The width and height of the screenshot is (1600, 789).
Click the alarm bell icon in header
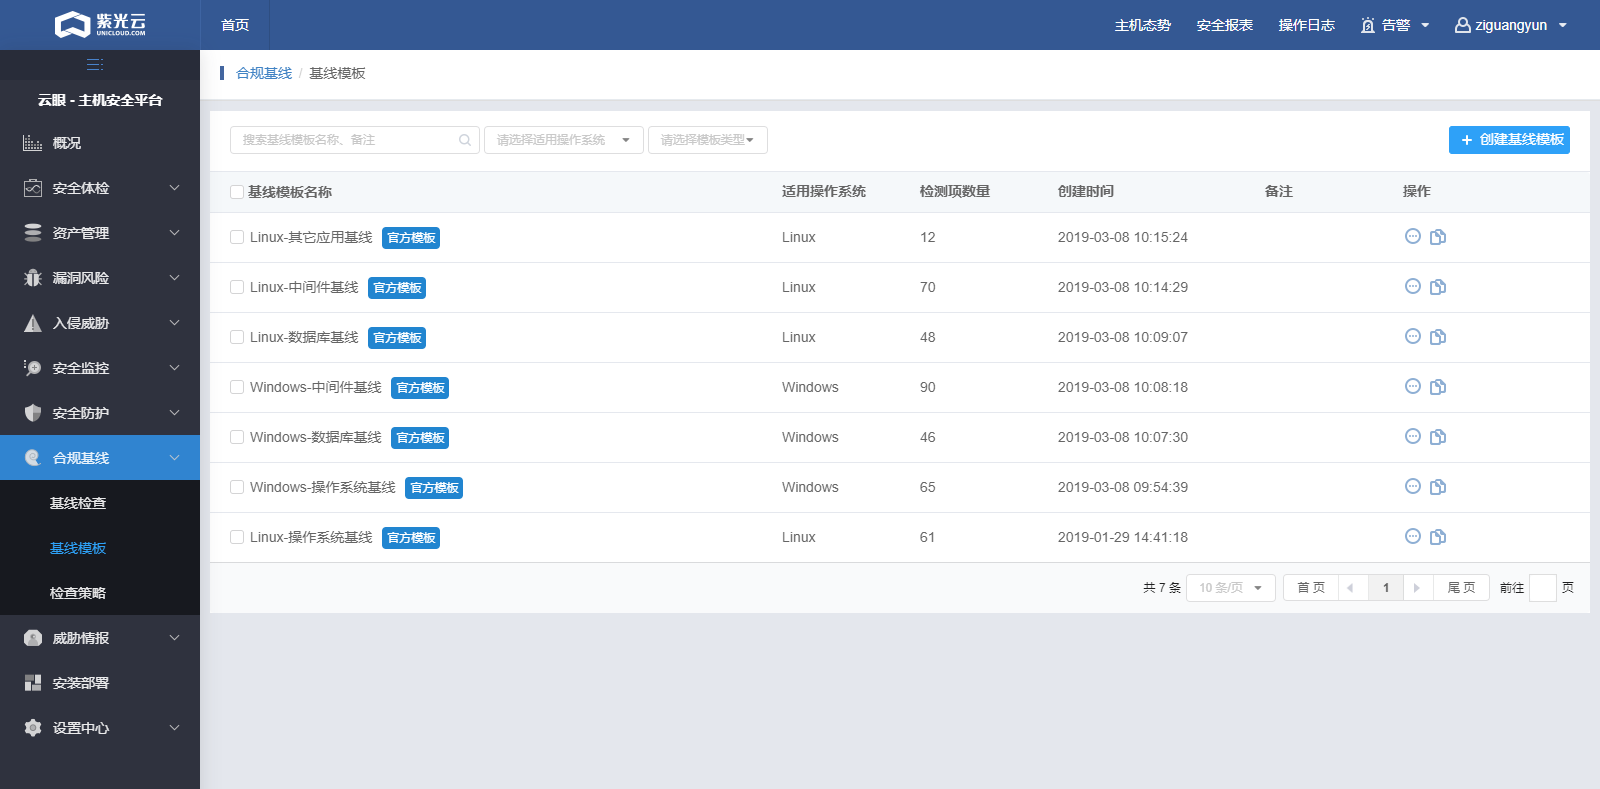(1368, 25)
